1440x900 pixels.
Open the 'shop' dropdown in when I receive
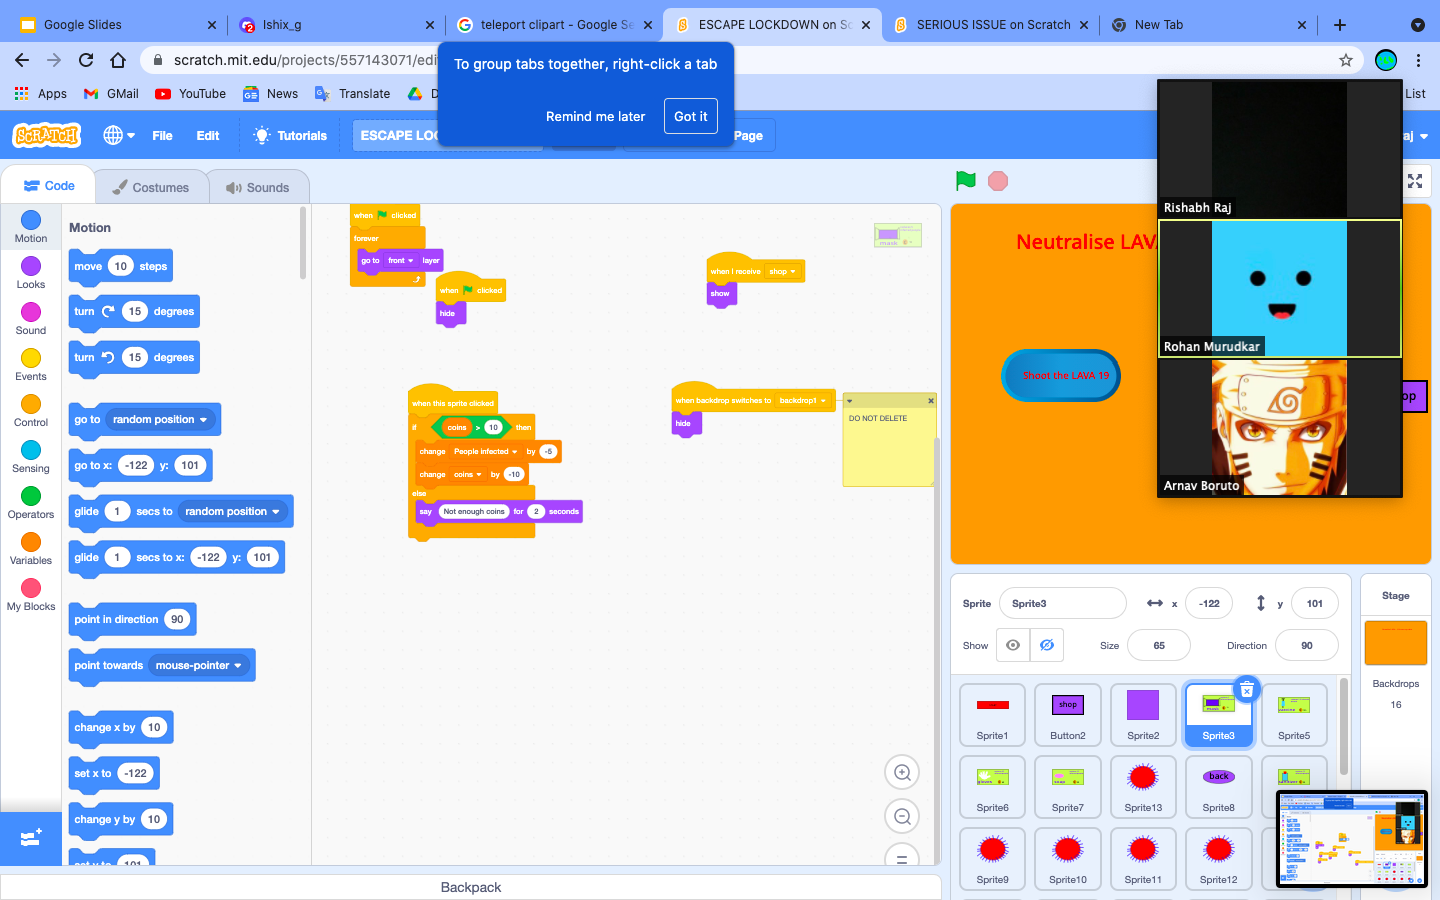(782, 271)
